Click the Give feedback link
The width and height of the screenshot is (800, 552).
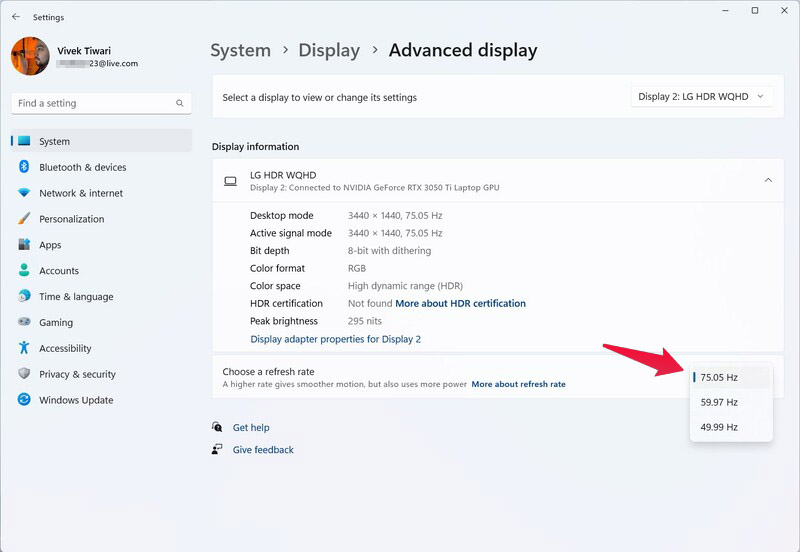point(263,449)
